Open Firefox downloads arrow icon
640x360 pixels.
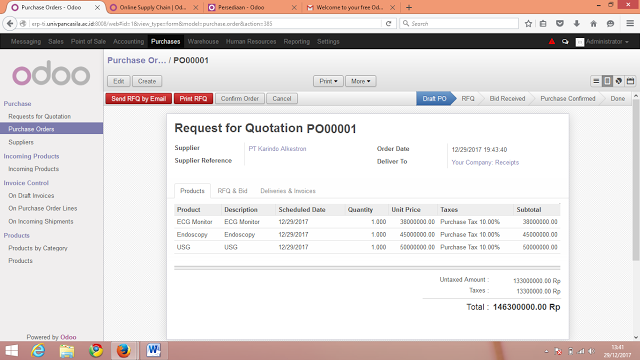(x=577, y=24)
